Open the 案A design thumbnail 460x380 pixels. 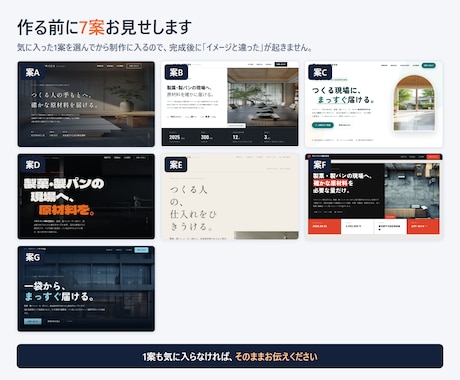86,104
